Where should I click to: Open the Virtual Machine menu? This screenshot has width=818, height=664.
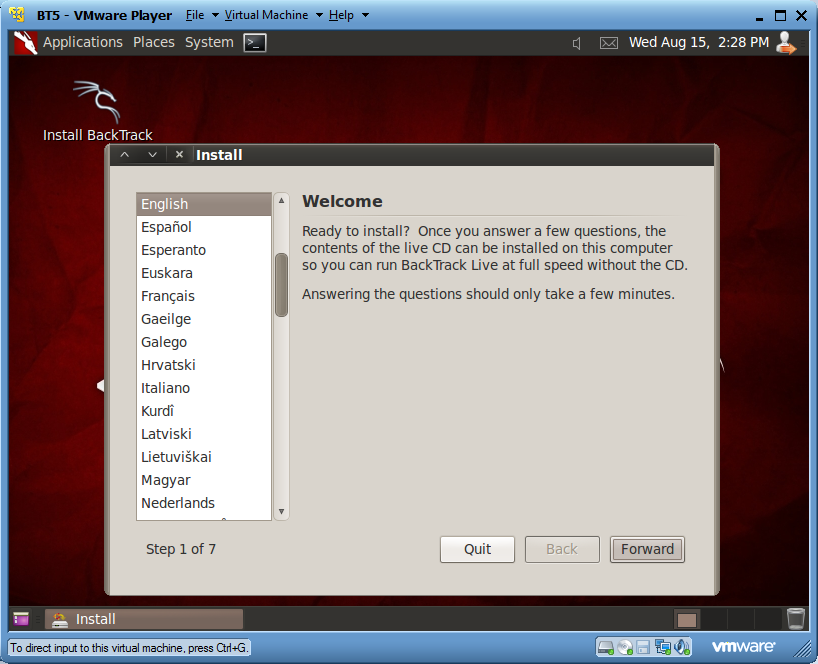pos(266,15)
